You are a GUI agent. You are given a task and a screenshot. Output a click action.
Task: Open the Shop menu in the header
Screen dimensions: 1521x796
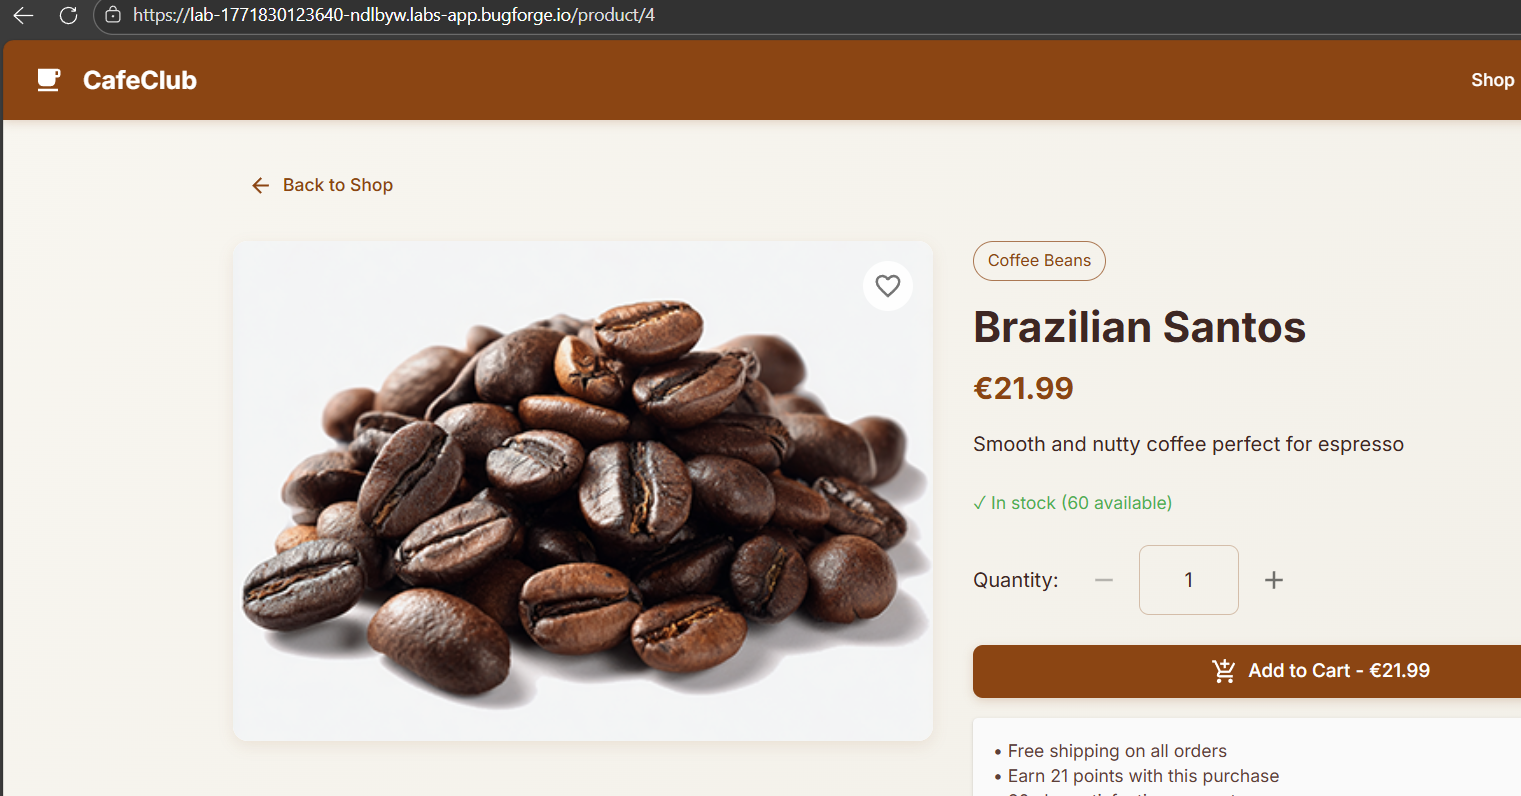(1492, 80)
